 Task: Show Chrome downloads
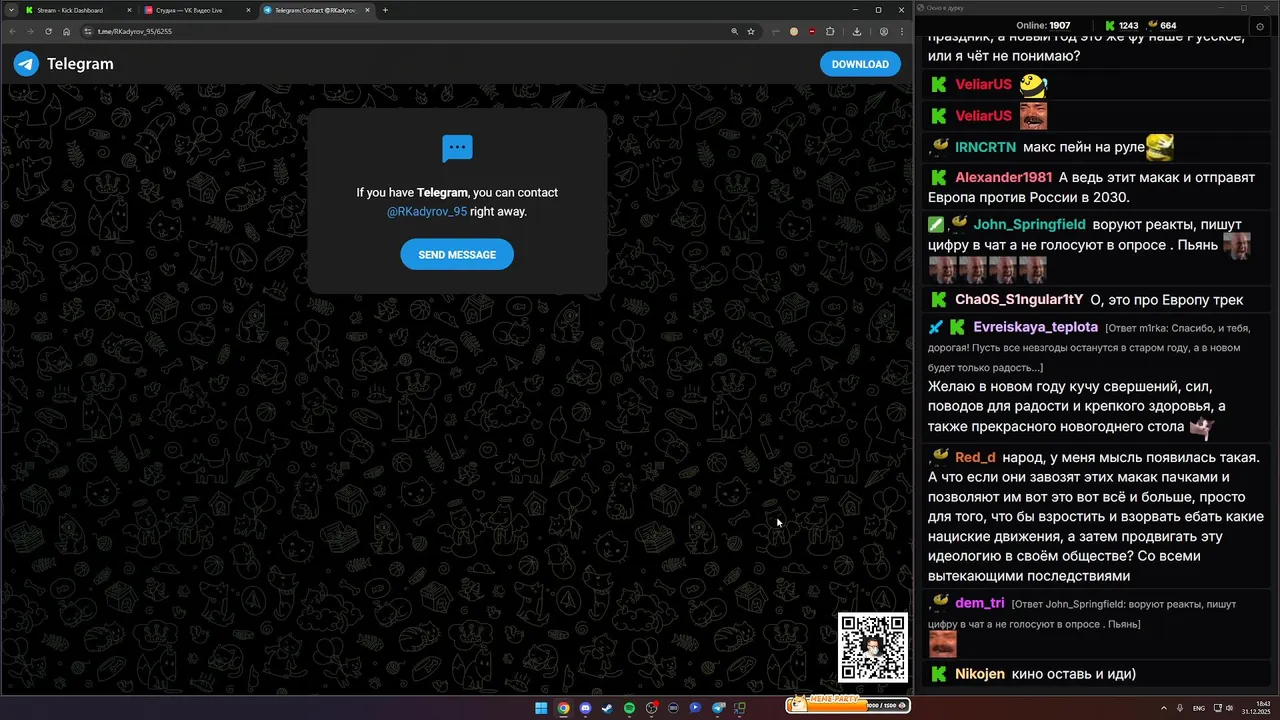[x=858, y=31]
